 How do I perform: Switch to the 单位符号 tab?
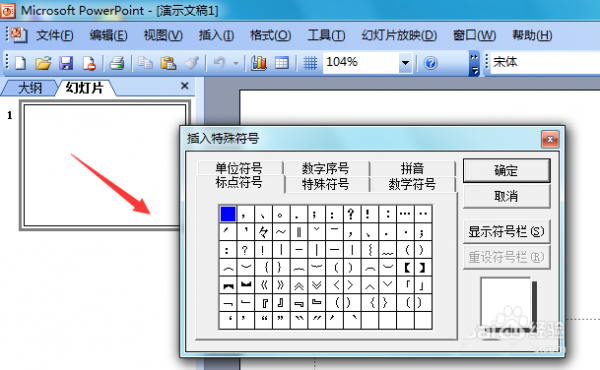click(239, 168)
